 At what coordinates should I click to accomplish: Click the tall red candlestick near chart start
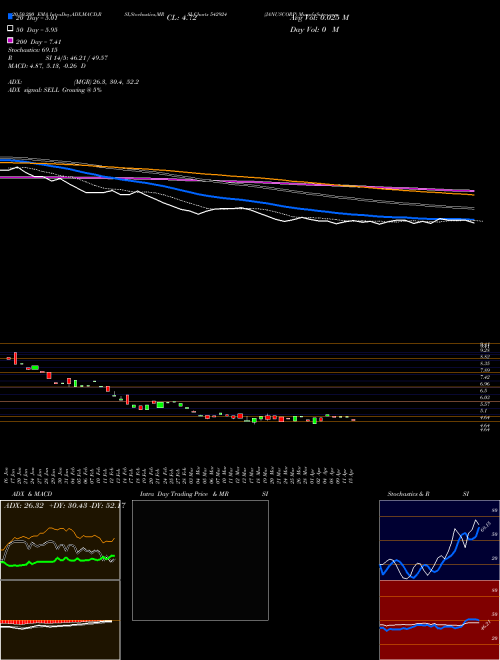[16, 358]
